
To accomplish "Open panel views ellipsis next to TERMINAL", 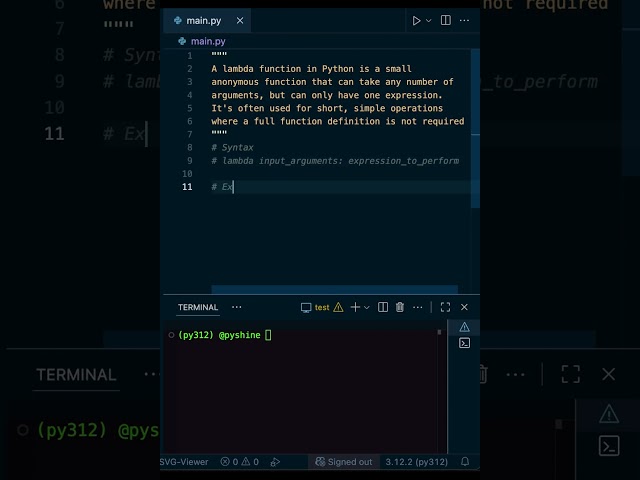I will tap(237, 307).
